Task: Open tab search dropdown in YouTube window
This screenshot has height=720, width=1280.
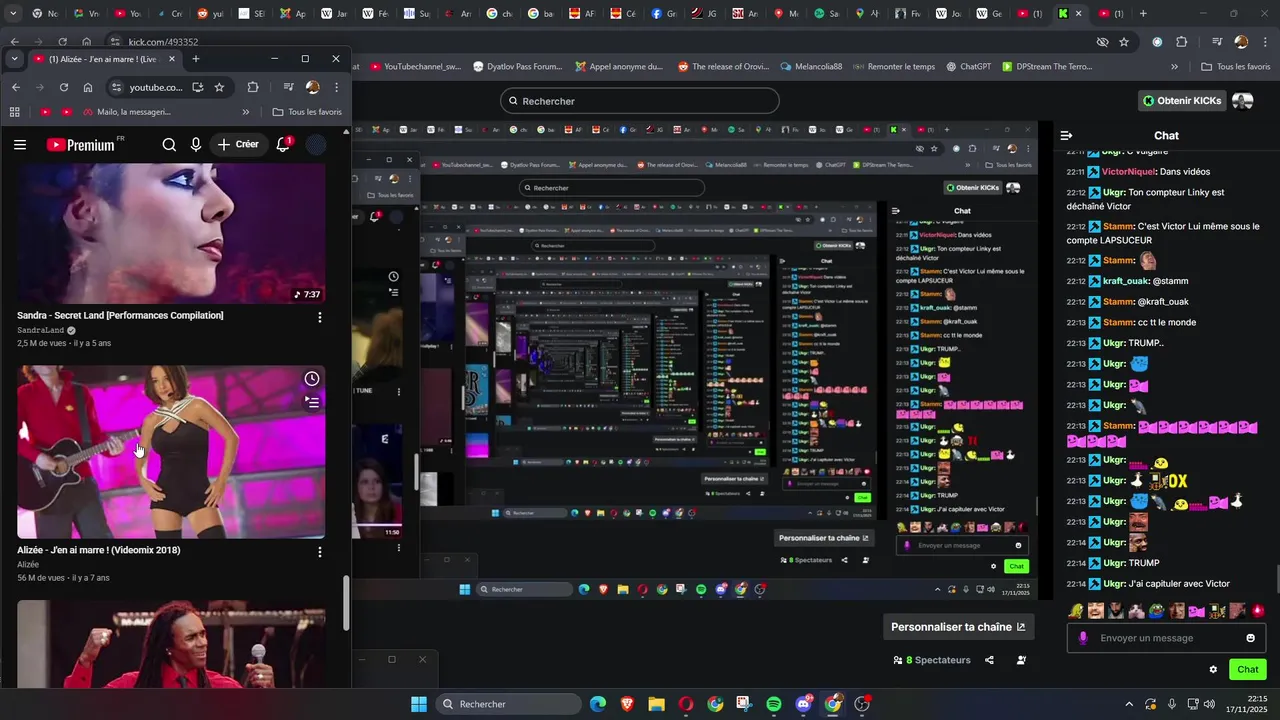Action: click(x=14, y=59)
